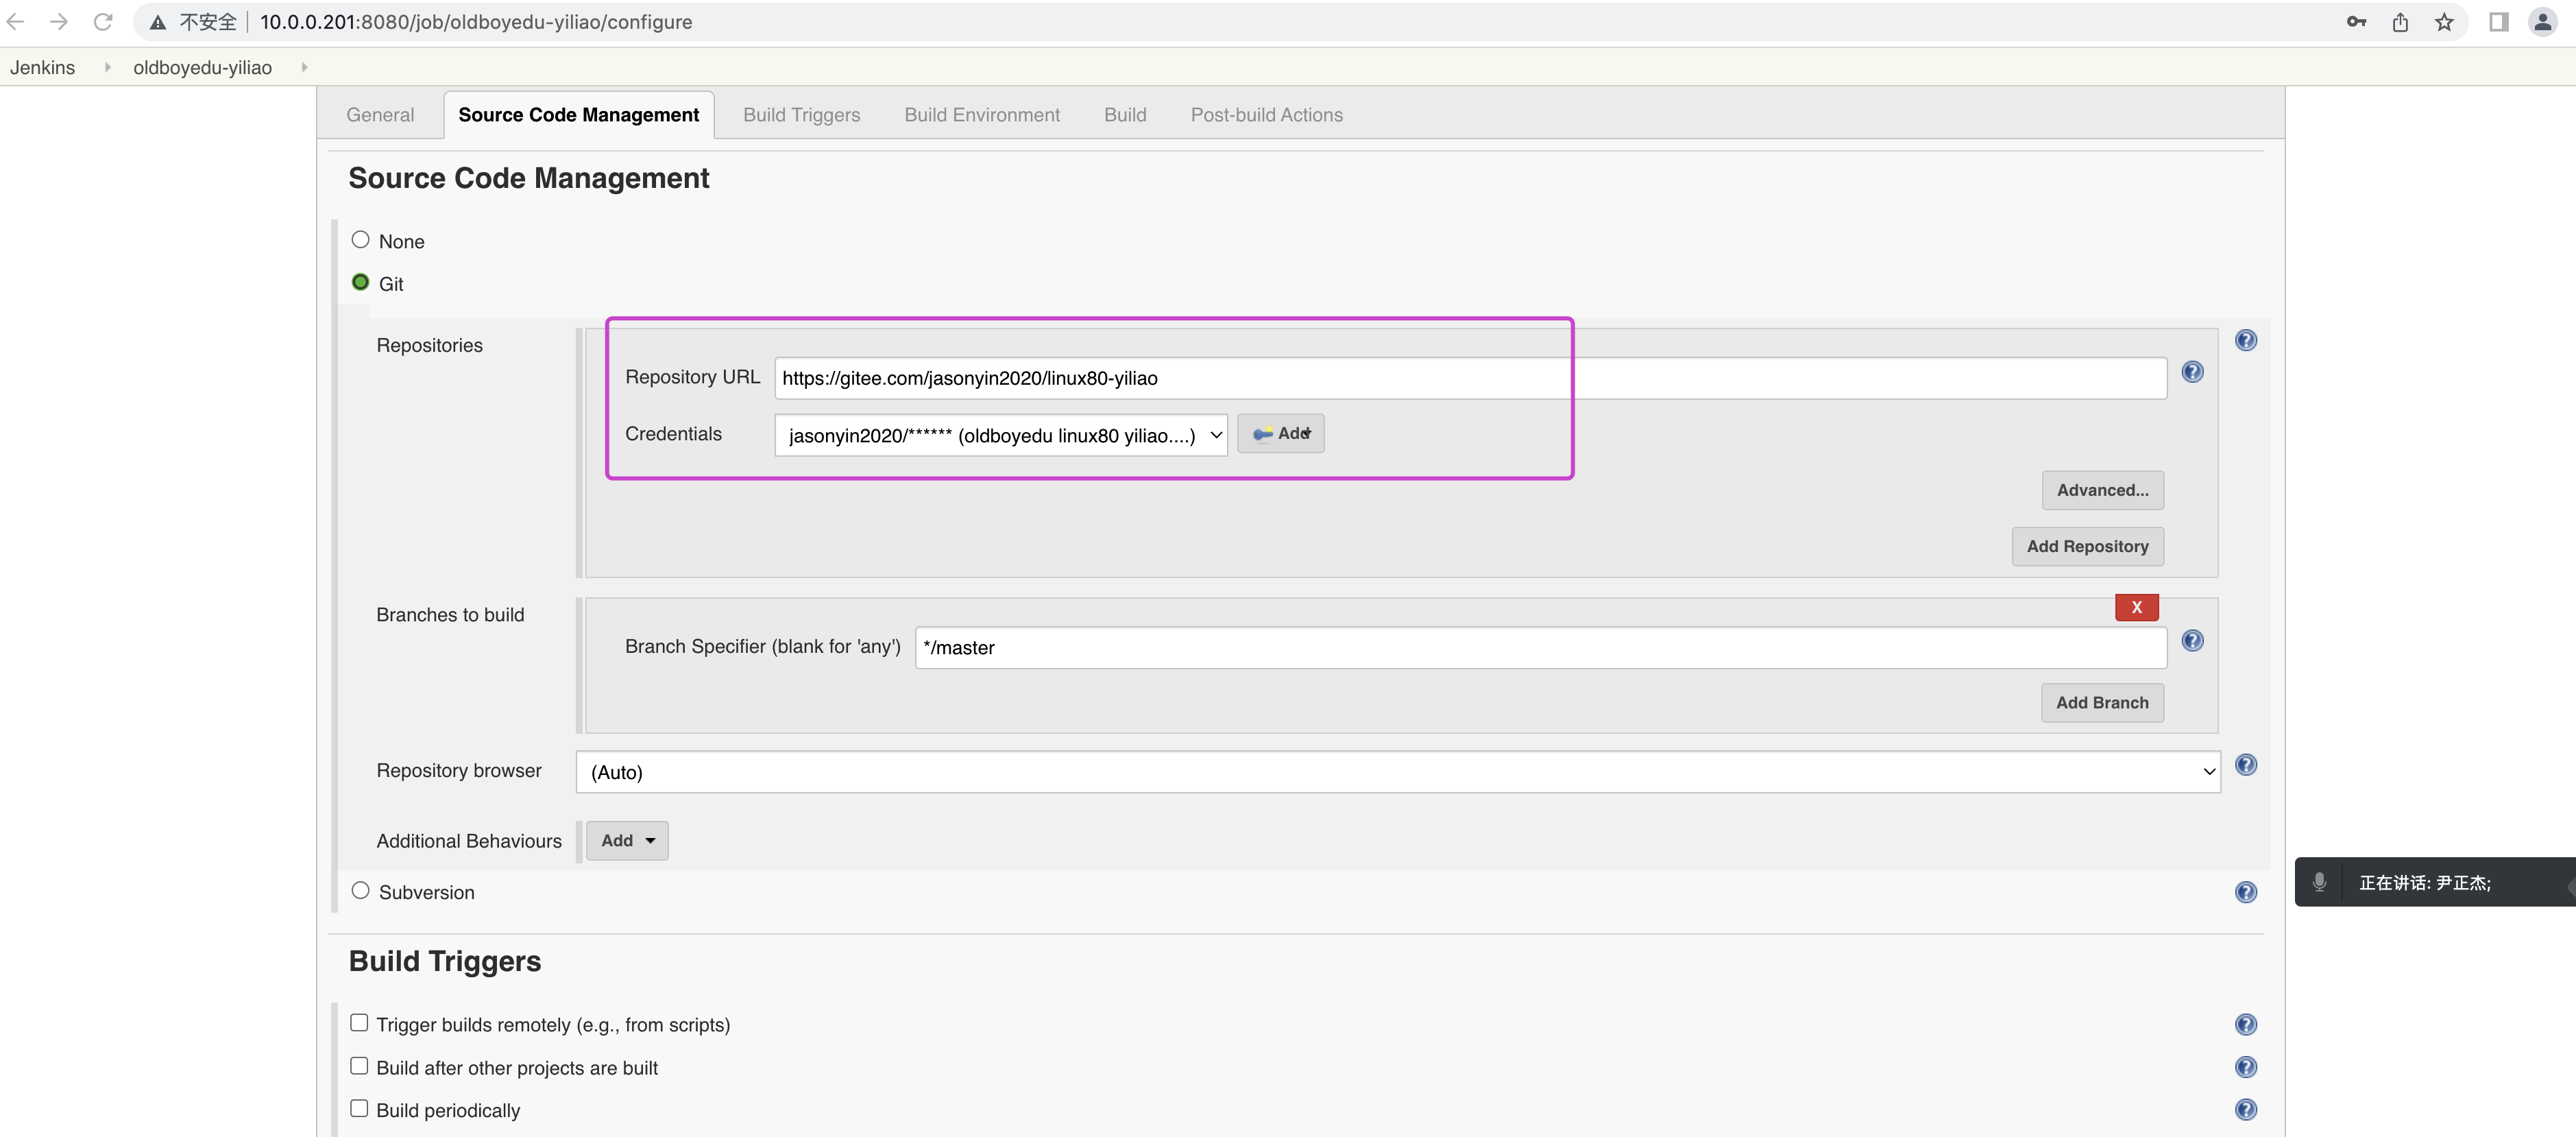Switch to the Build Triggers tab

point(801,115)
